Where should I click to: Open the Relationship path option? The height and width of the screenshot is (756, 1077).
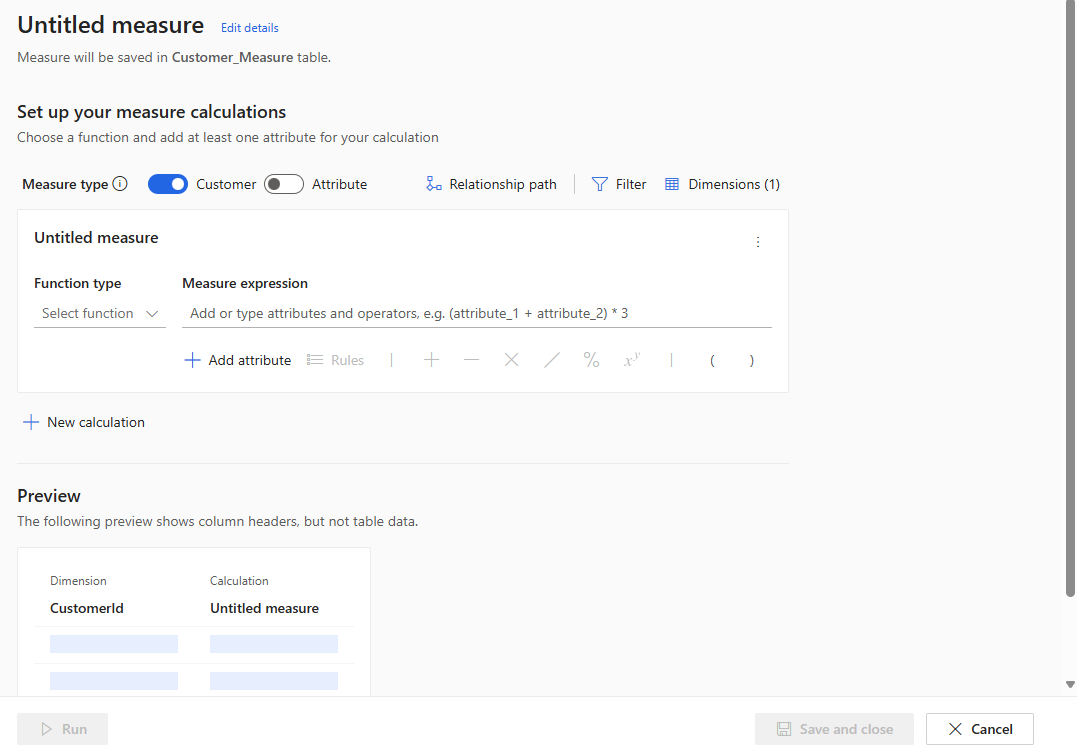[491, 184]
